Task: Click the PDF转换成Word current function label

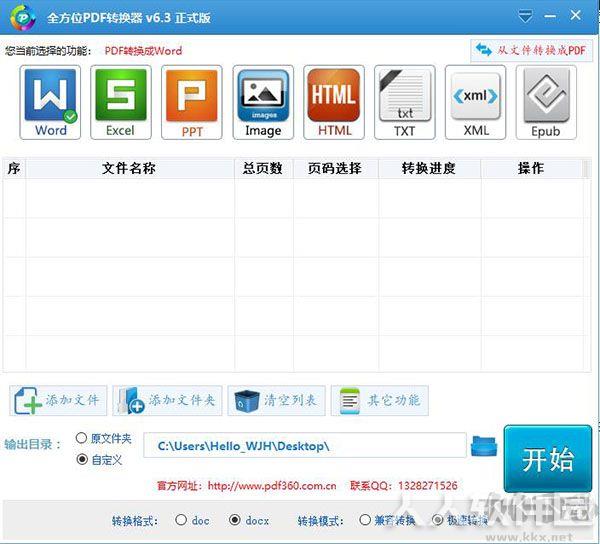Action: (143, 51)
